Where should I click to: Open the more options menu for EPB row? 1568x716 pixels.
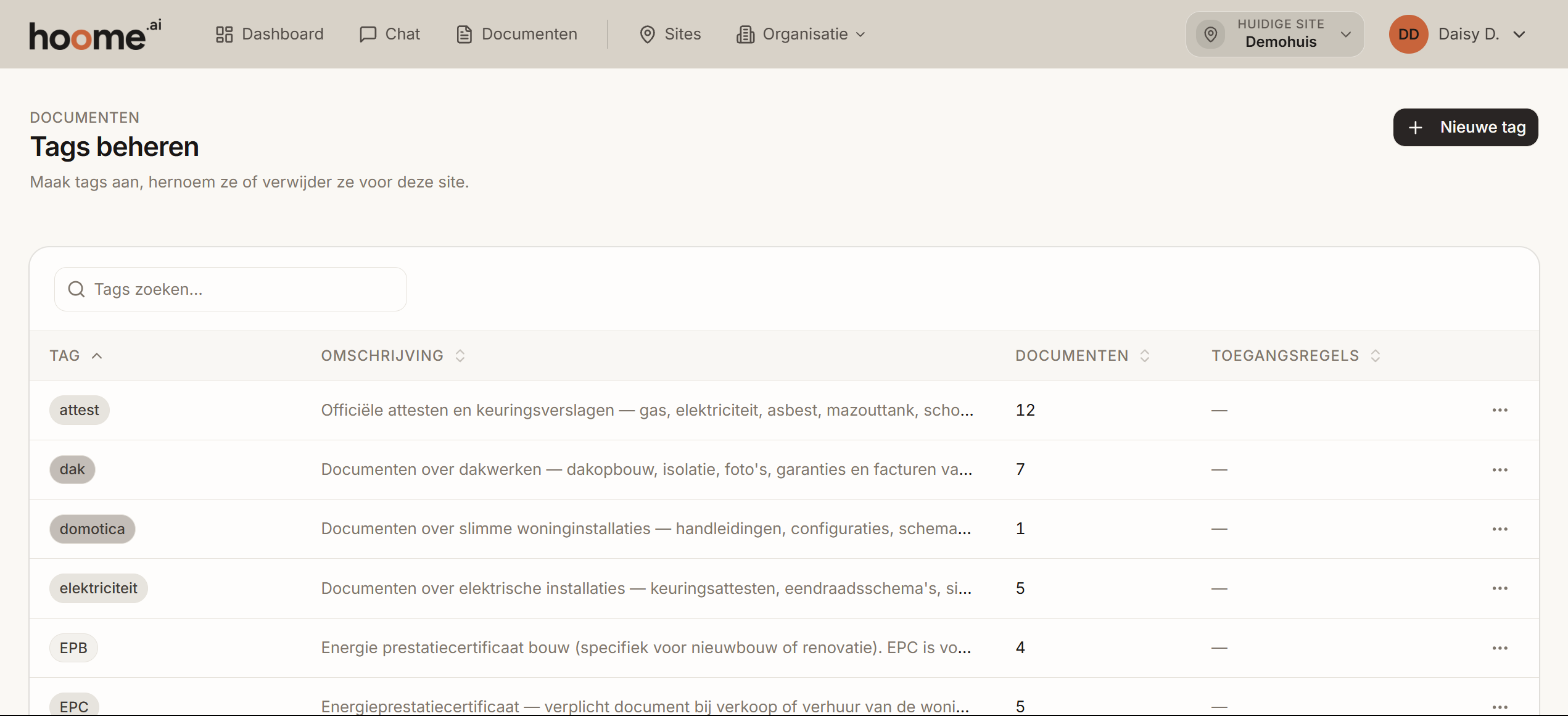pyautogui.click(x=1499, y=648)
